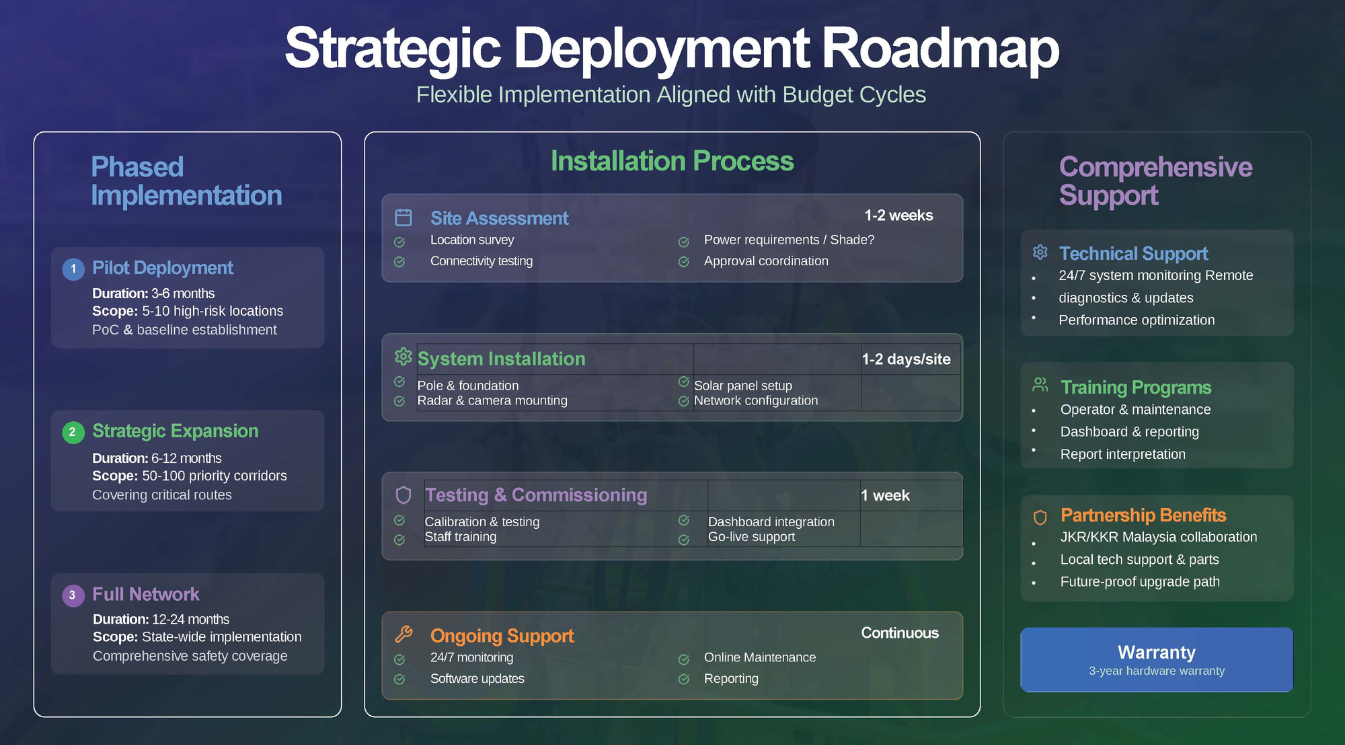
Task: Click the gear icon next to System Installation
Action: [403, 357]
